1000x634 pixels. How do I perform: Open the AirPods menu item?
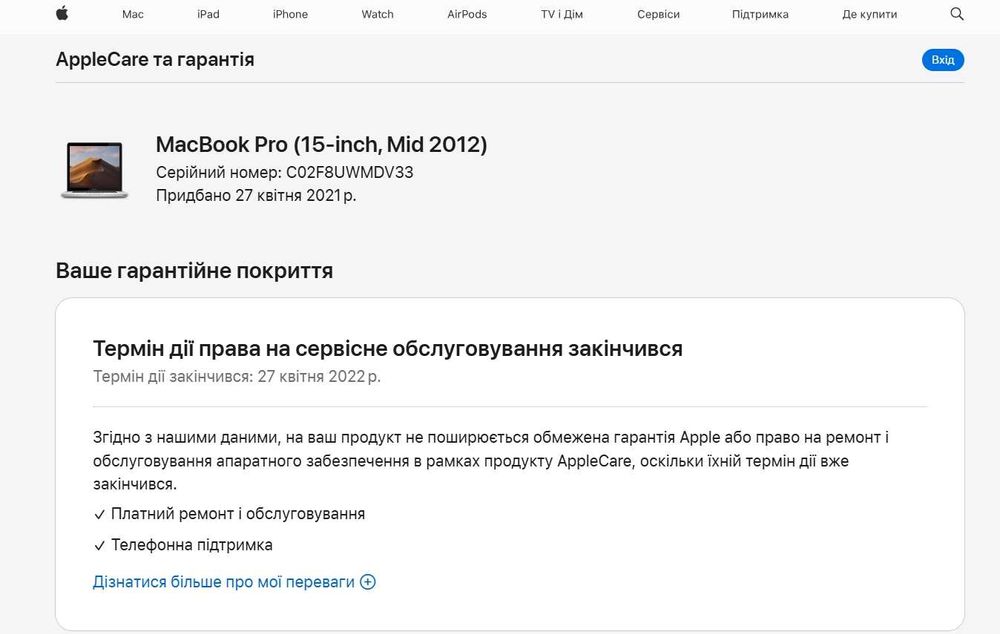click(x=467, y=14)
